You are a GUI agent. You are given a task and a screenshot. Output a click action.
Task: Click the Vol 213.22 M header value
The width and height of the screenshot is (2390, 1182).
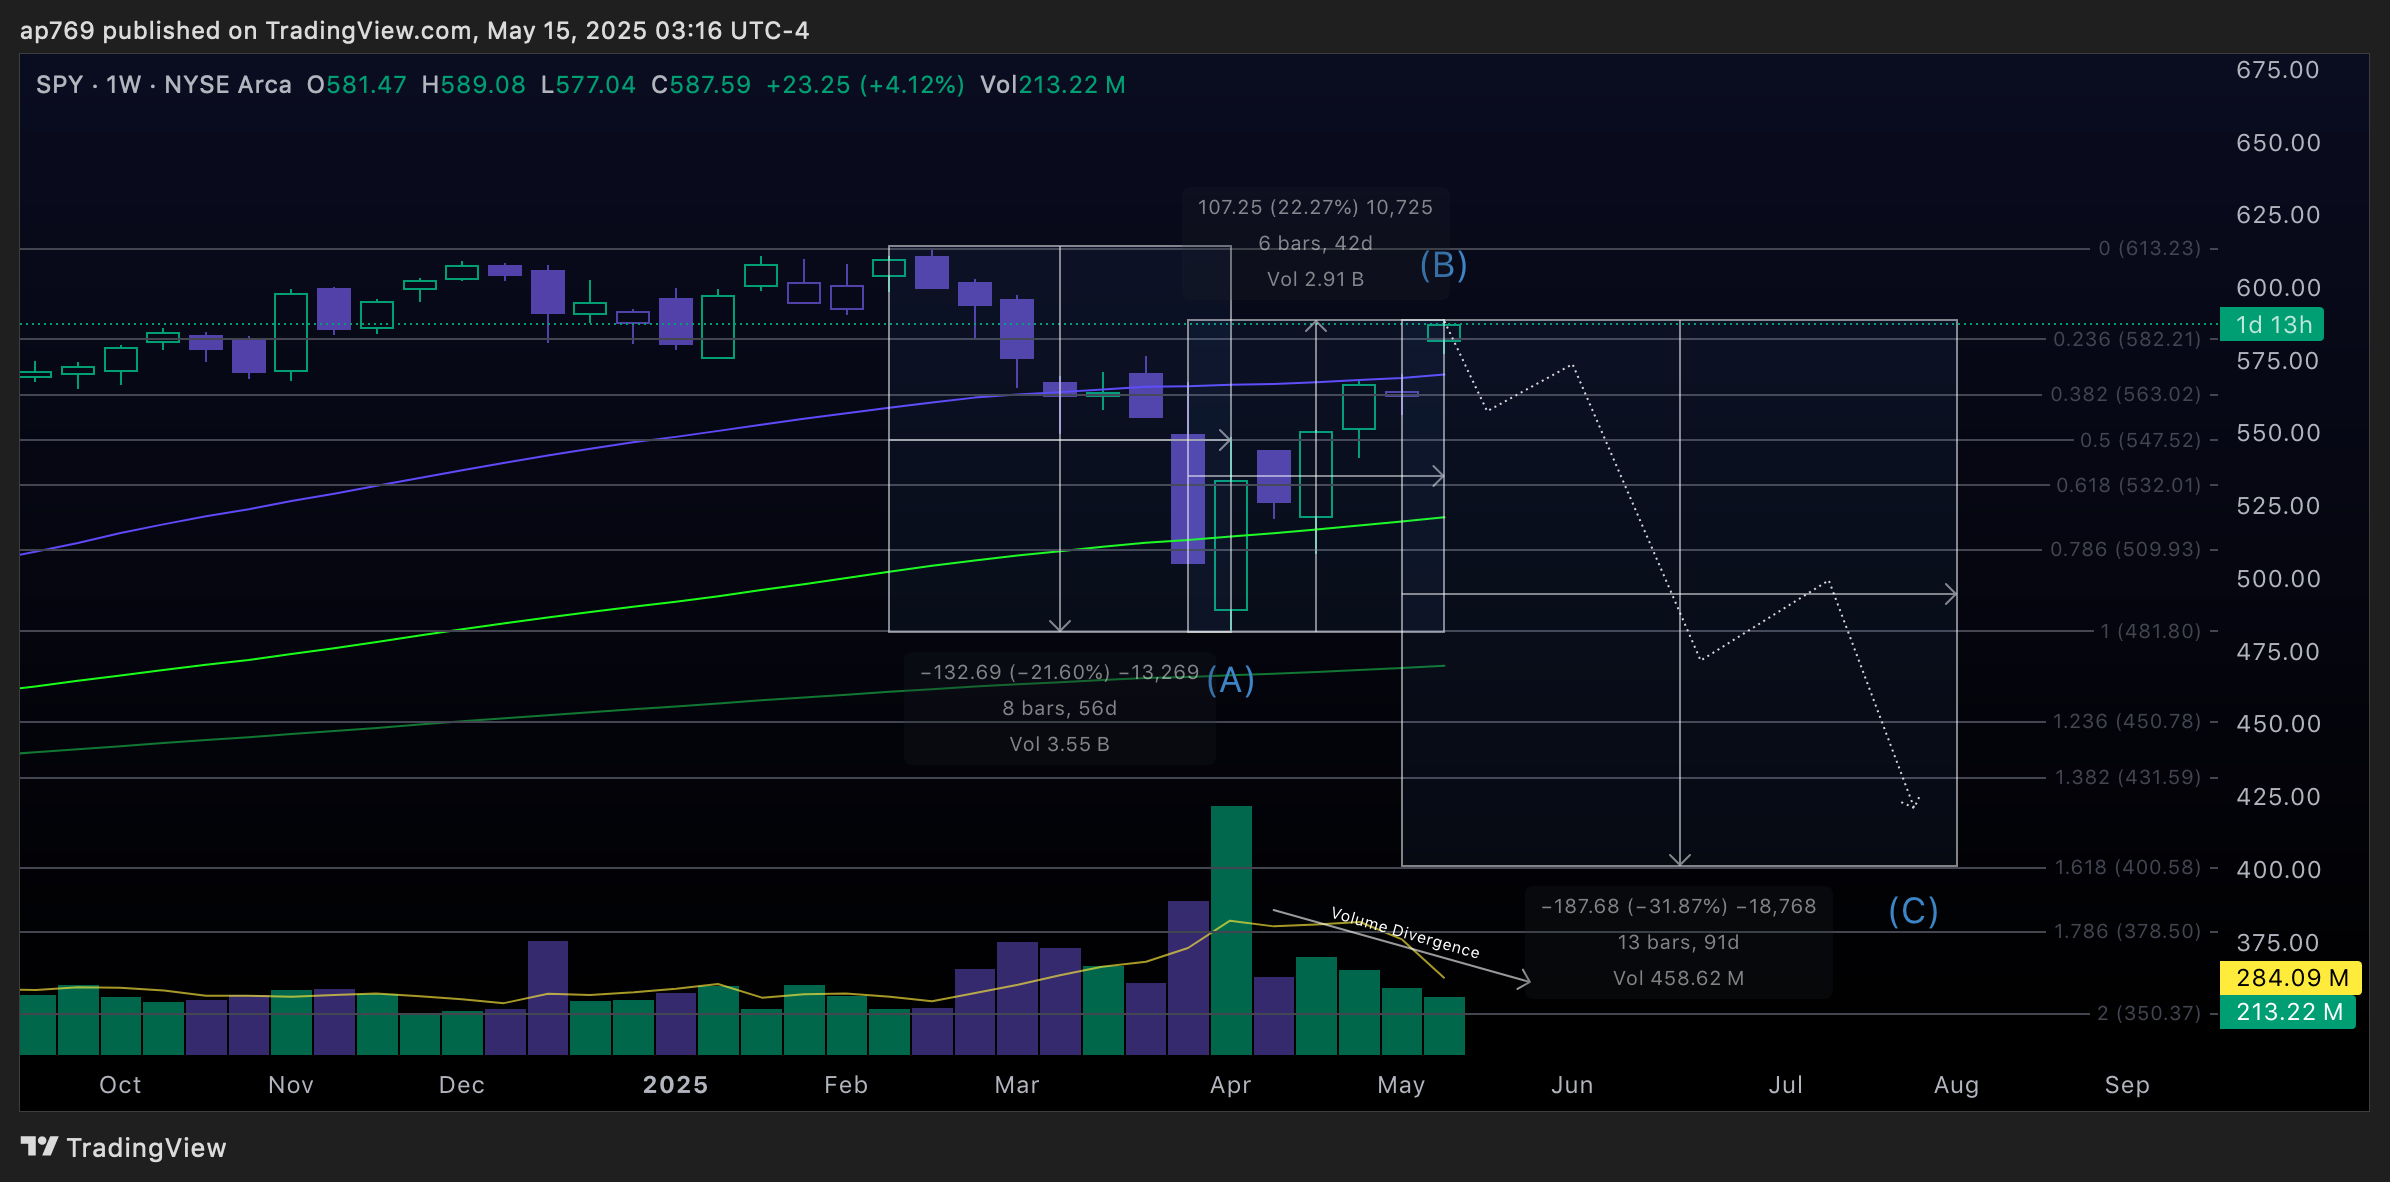coord(1052,85)
